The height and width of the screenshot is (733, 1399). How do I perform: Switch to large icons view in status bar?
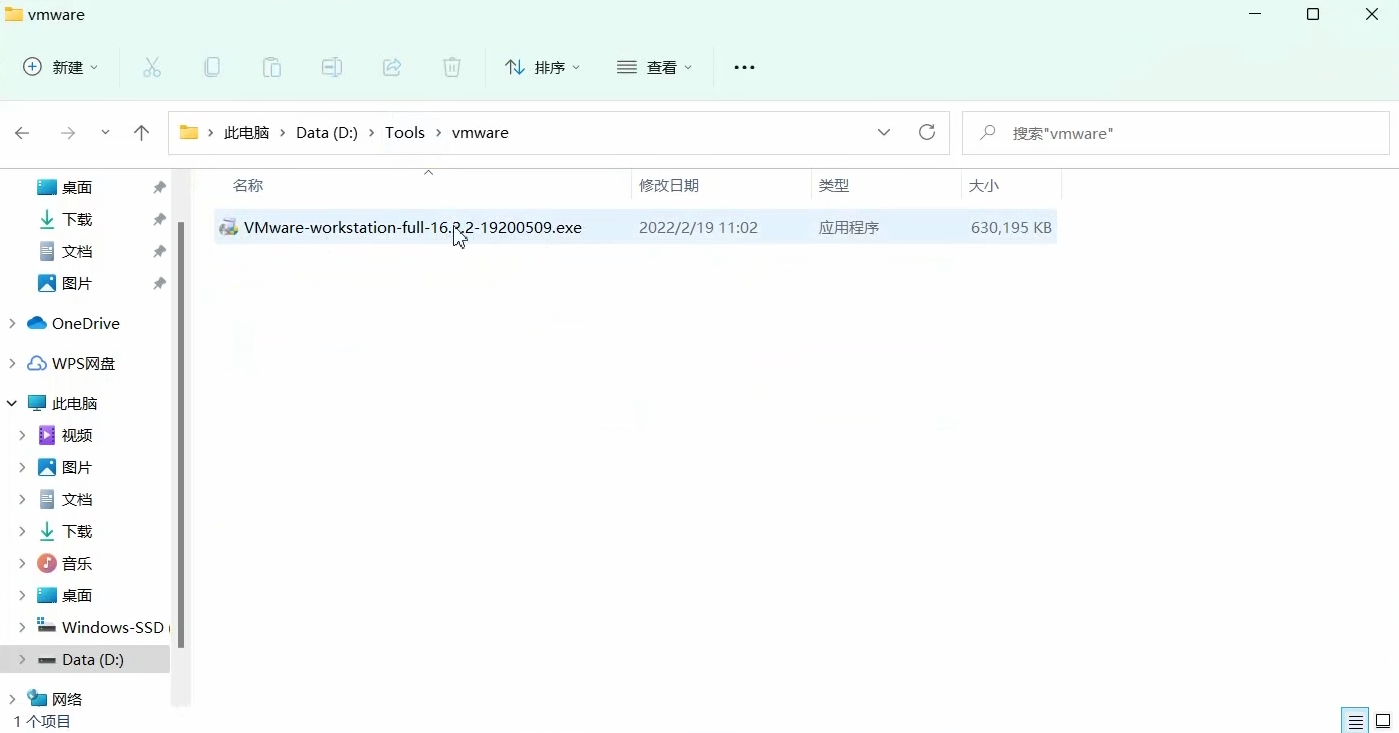pos(1383,721)
